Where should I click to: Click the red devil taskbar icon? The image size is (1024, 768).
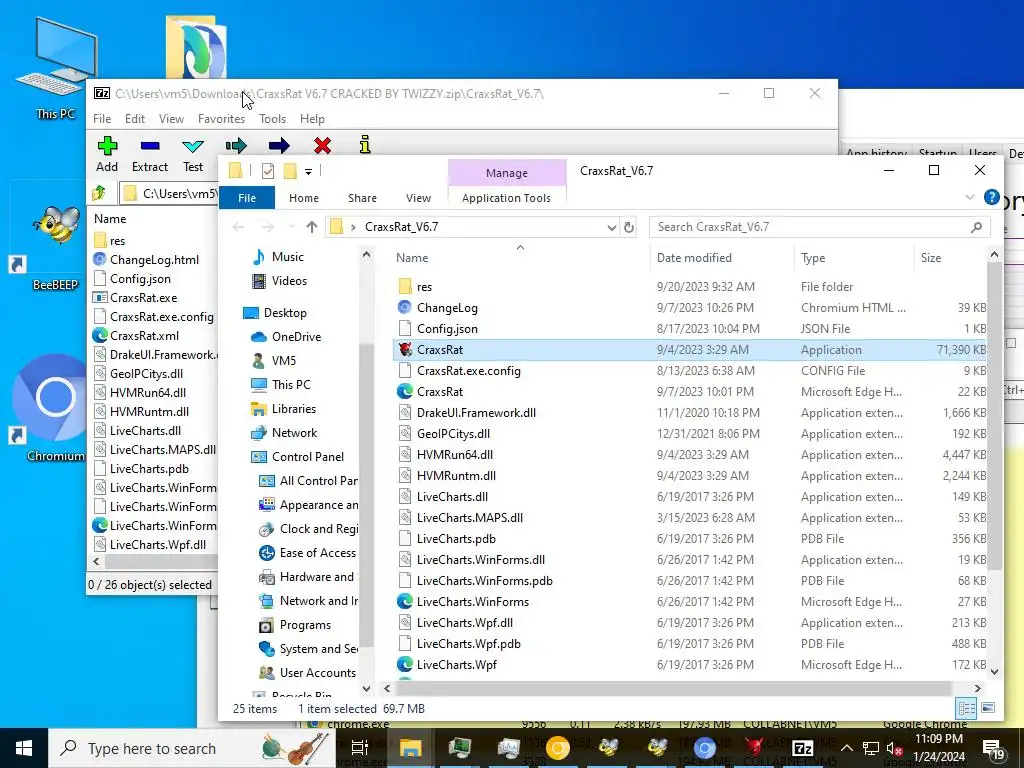754,748
